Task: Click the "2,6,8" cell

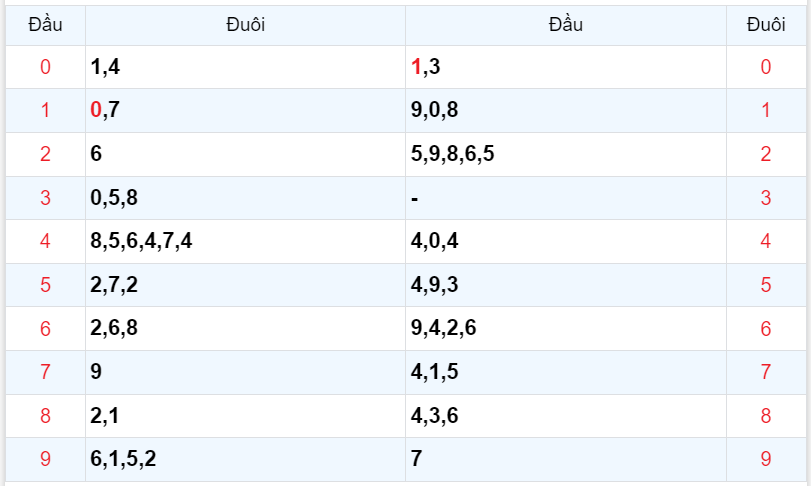Action: coord(114,328)
